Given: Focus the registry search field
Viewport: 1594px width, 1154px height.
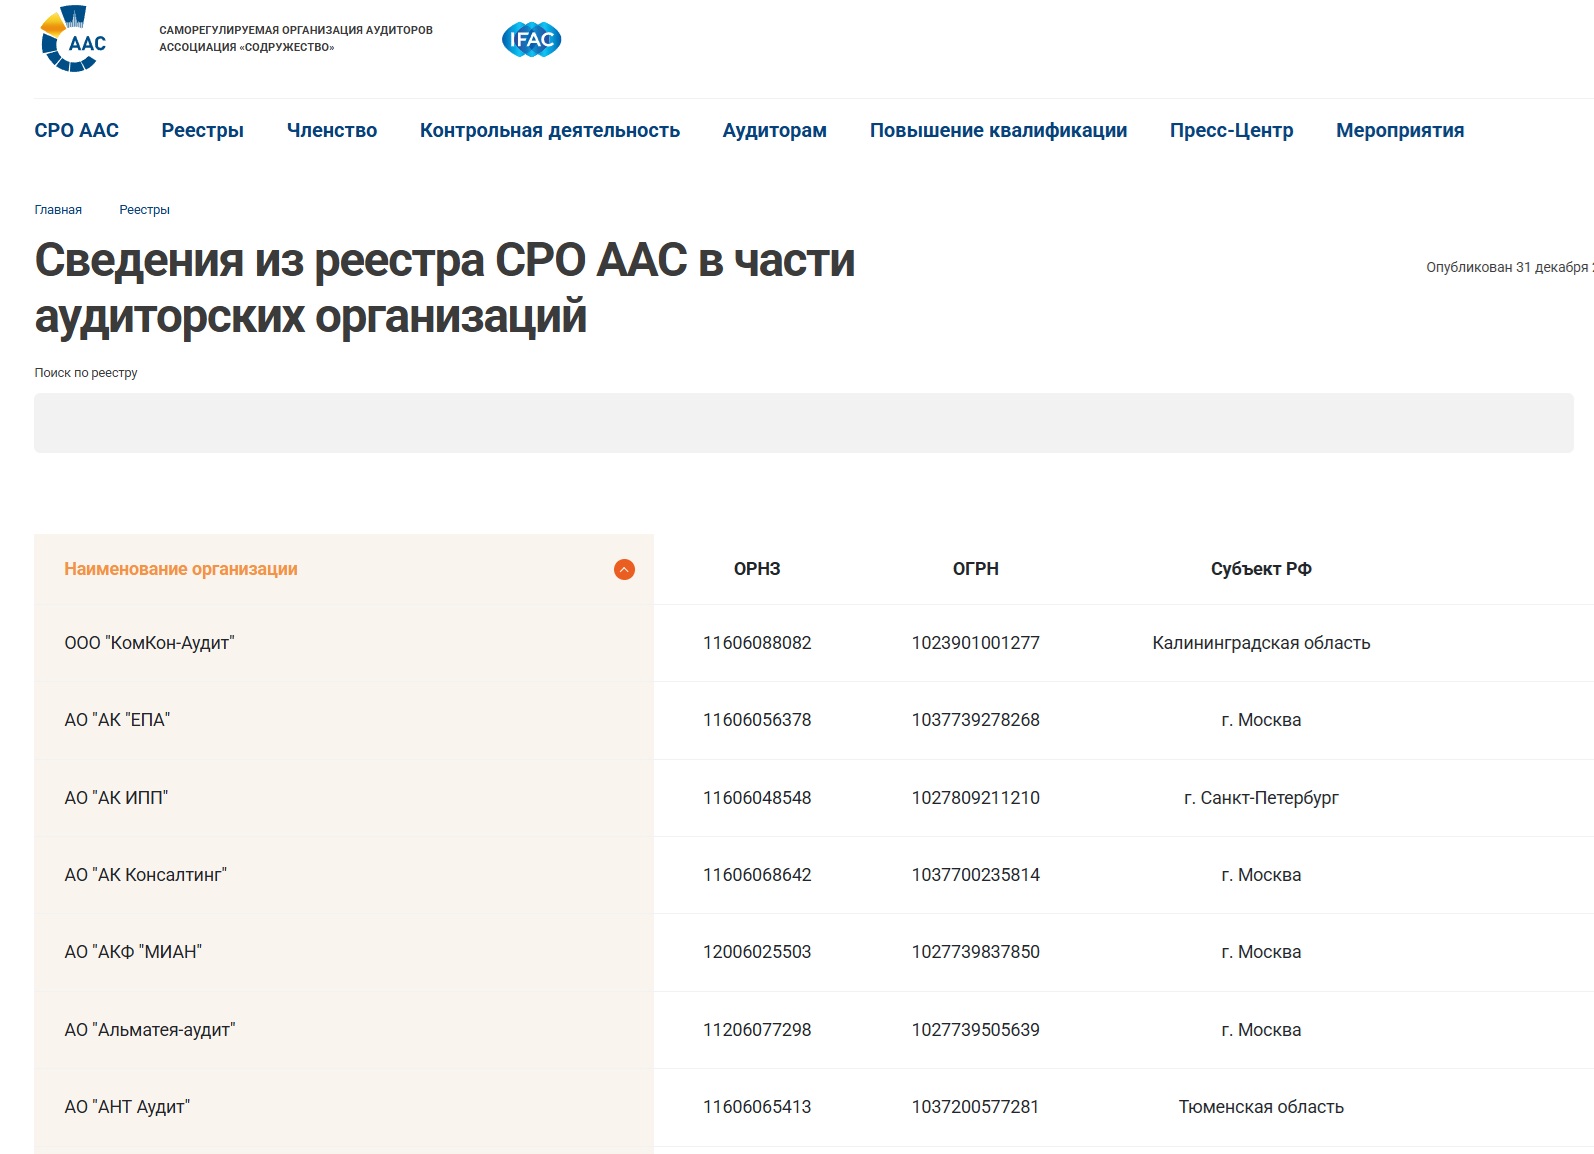Looking at the screenshot, I should [803, 423].
